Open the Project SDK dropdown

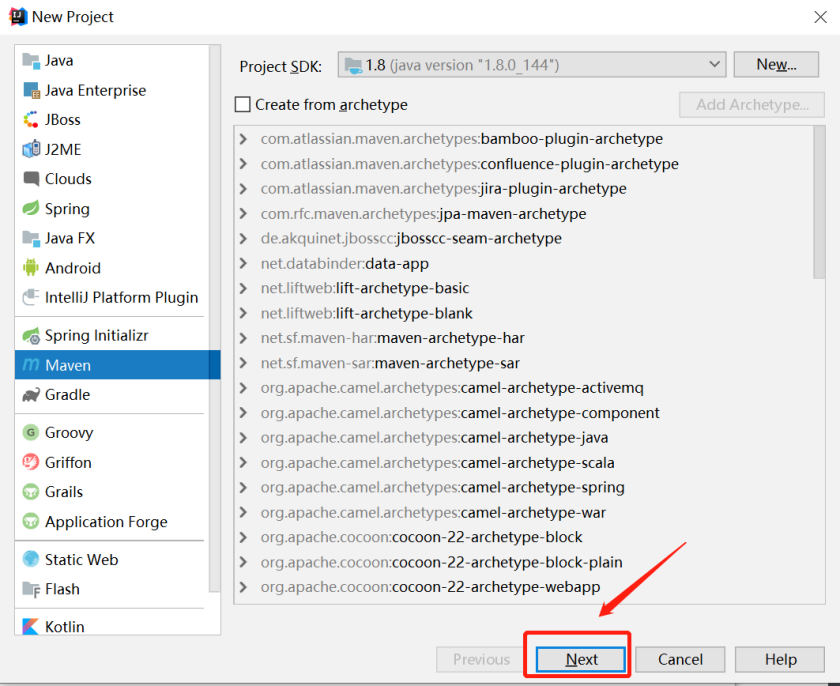[531, 65]
